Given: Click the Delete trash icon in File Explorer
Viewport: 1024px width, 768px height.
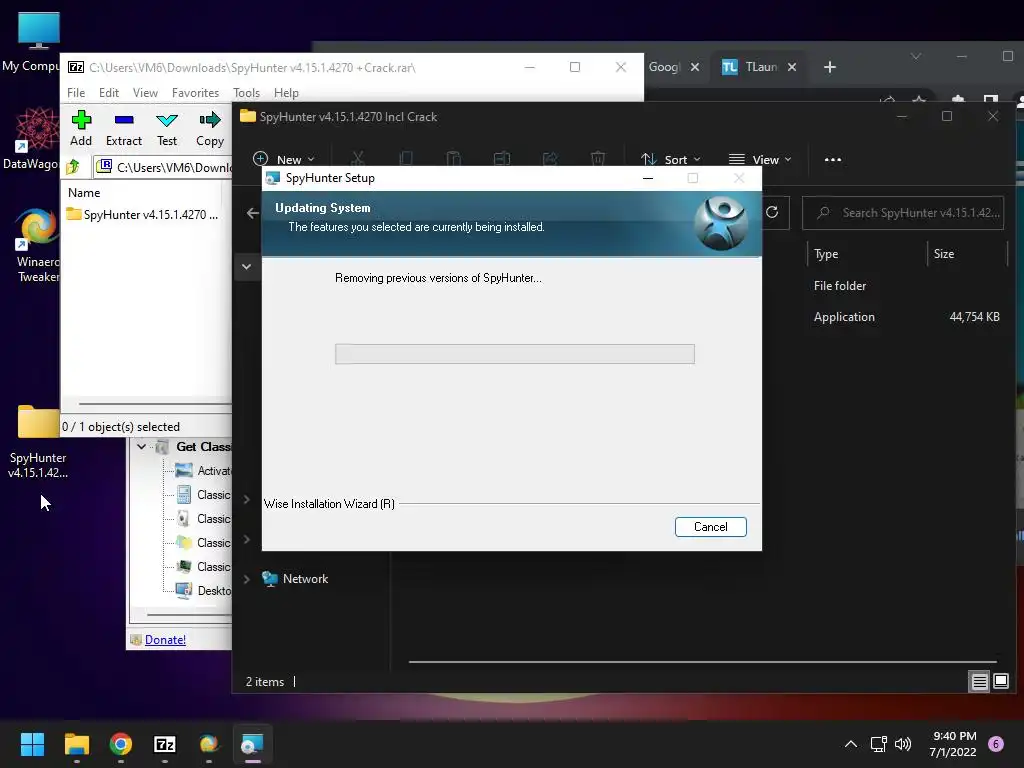Looking at the screenshot, I should pos(598,159).
